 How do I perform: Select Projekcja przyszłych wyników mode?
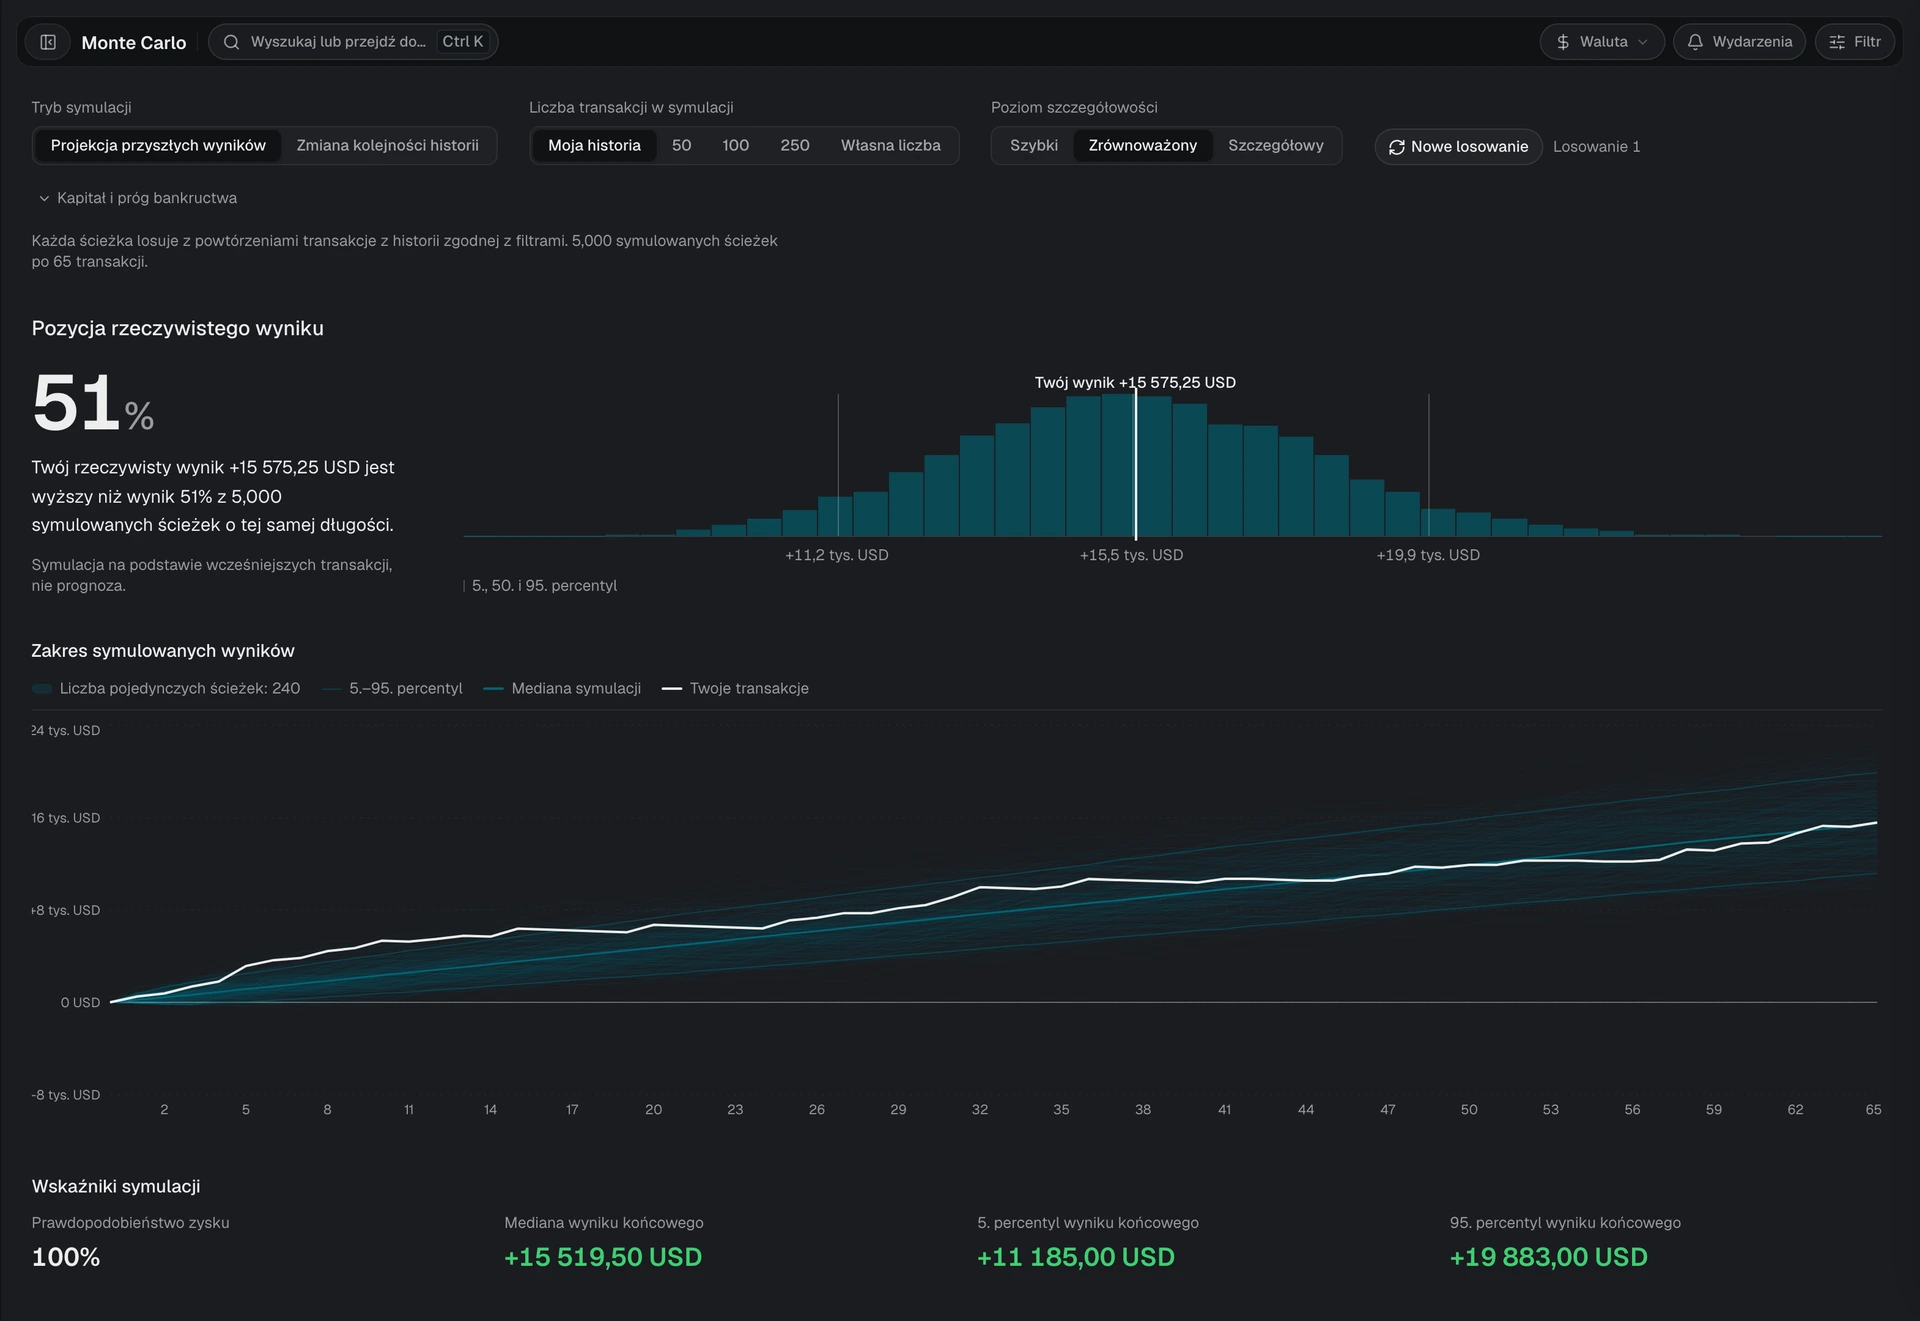pos(158,145)
